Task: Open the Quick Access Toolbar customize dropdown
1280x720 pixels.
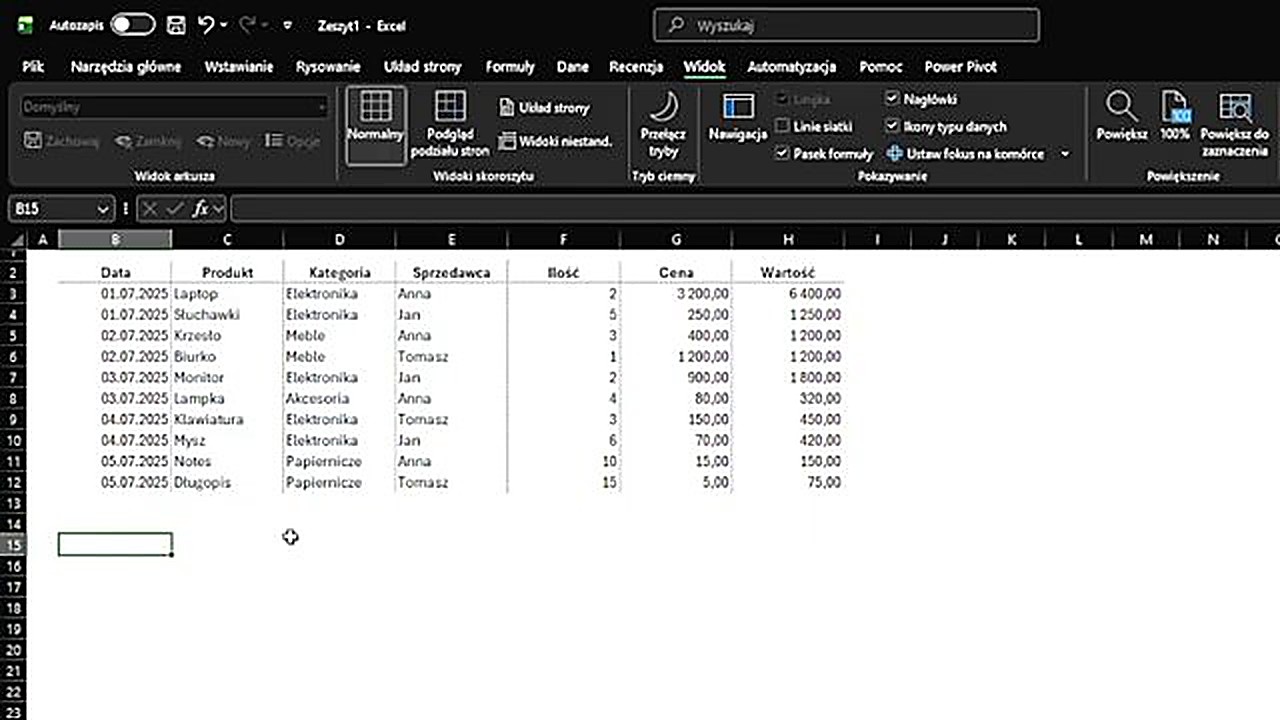Action: [288, 26]
